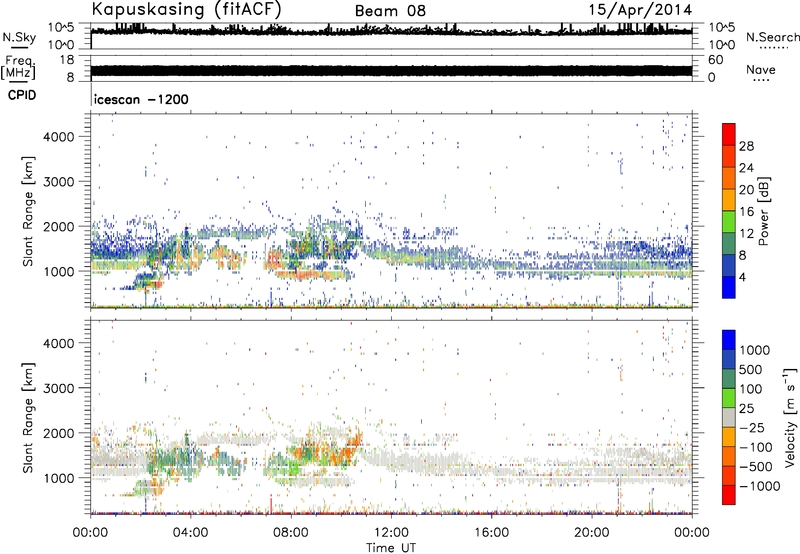The height and width of the screenshot is (554, 800).
Task: Click the "18" frequency axis tick label
Action: 67,60
